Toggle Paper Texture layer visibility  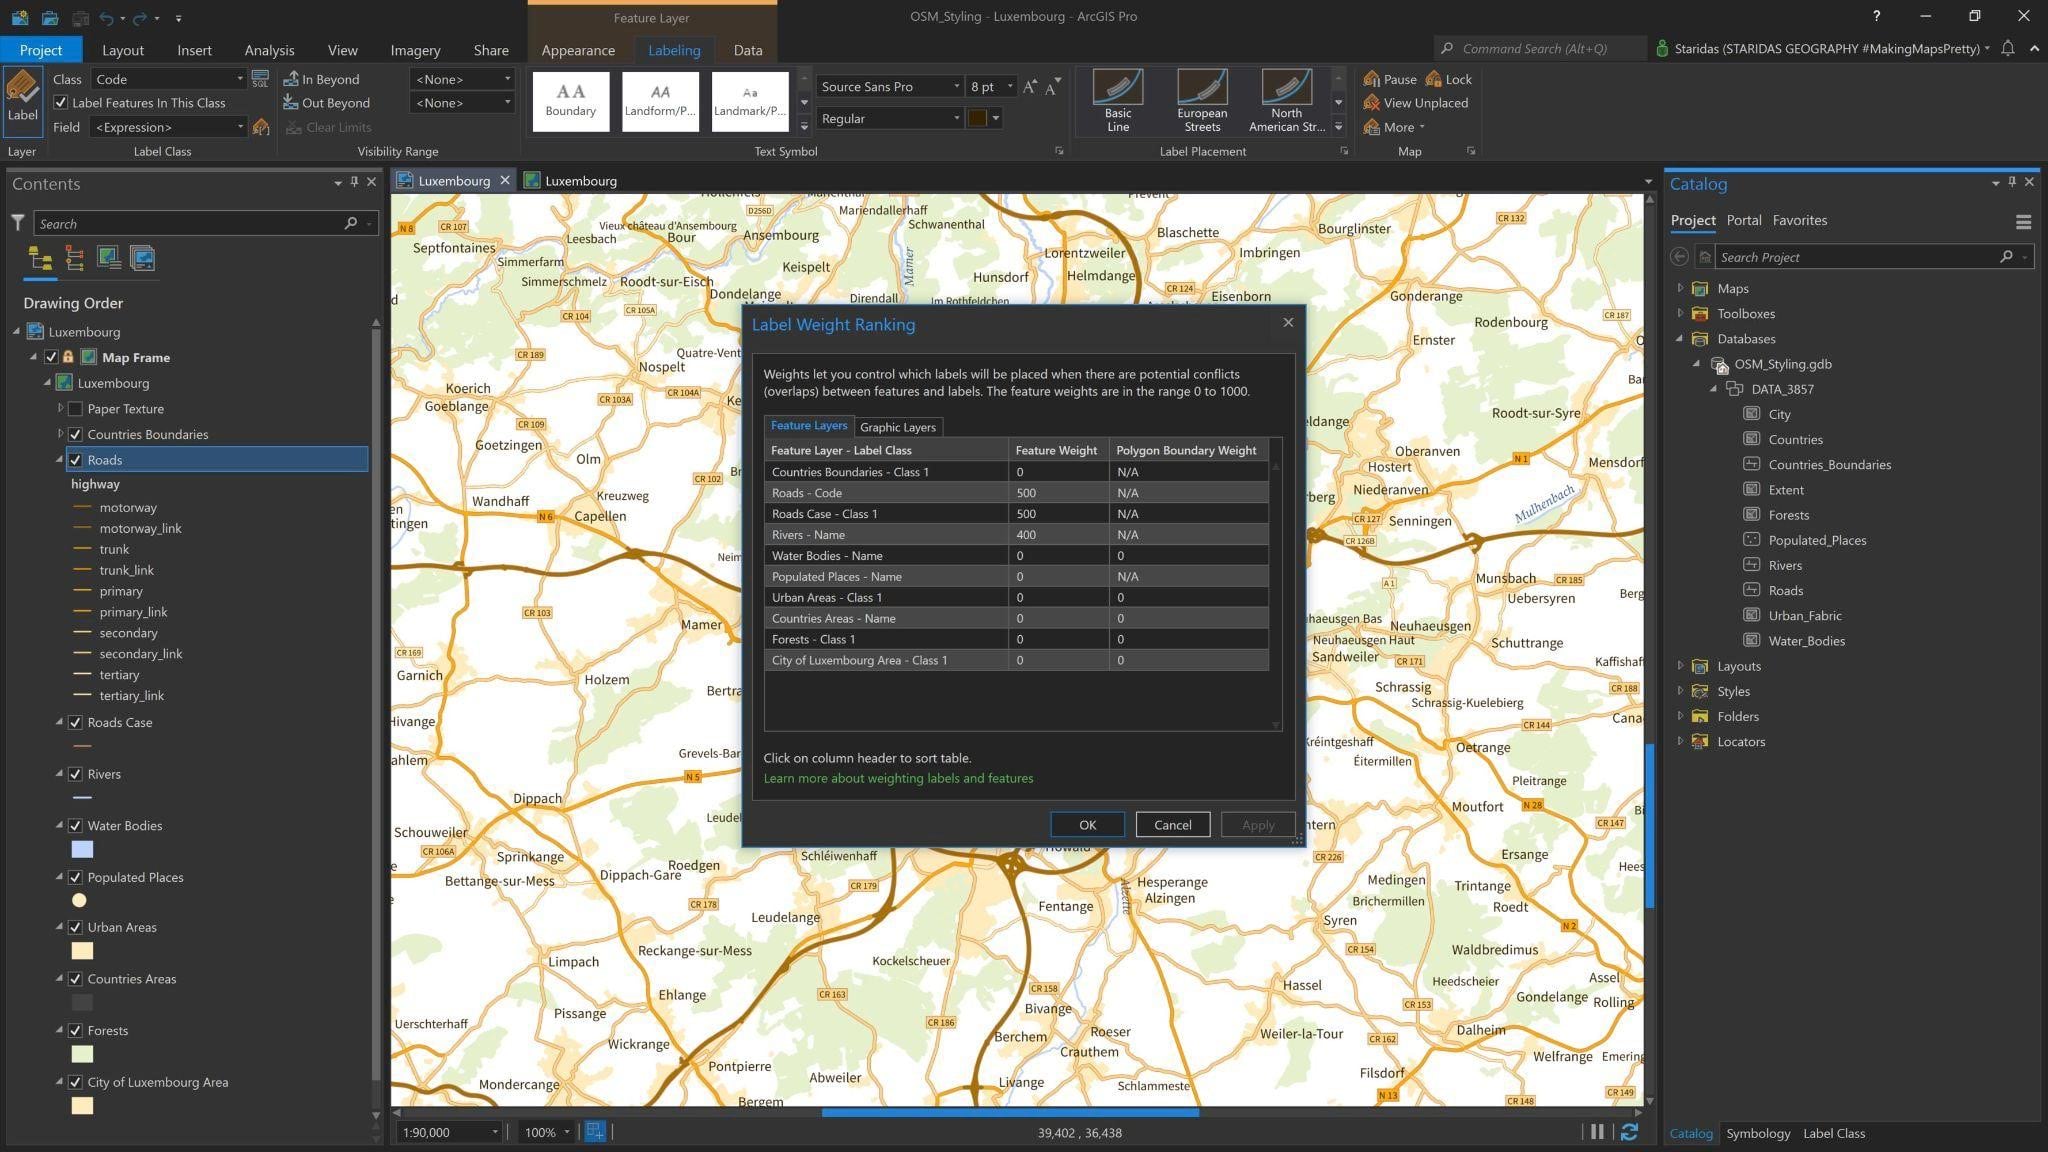tap(75, 409)
